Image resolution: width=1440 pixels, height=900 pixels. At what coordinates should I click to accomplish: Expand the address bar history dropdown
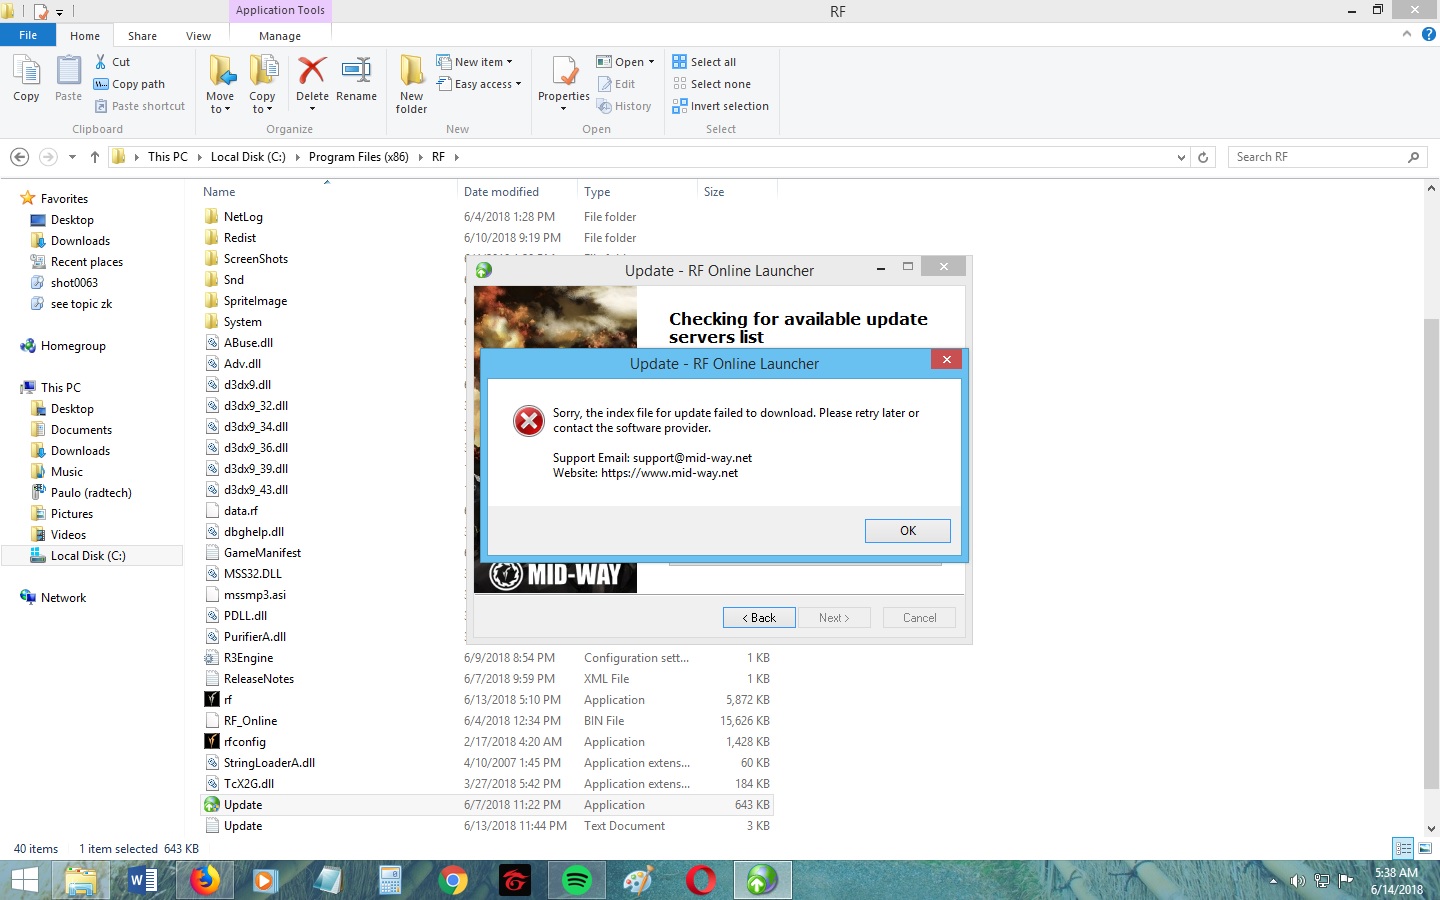pyautogui.click(x=1182, y=157)
